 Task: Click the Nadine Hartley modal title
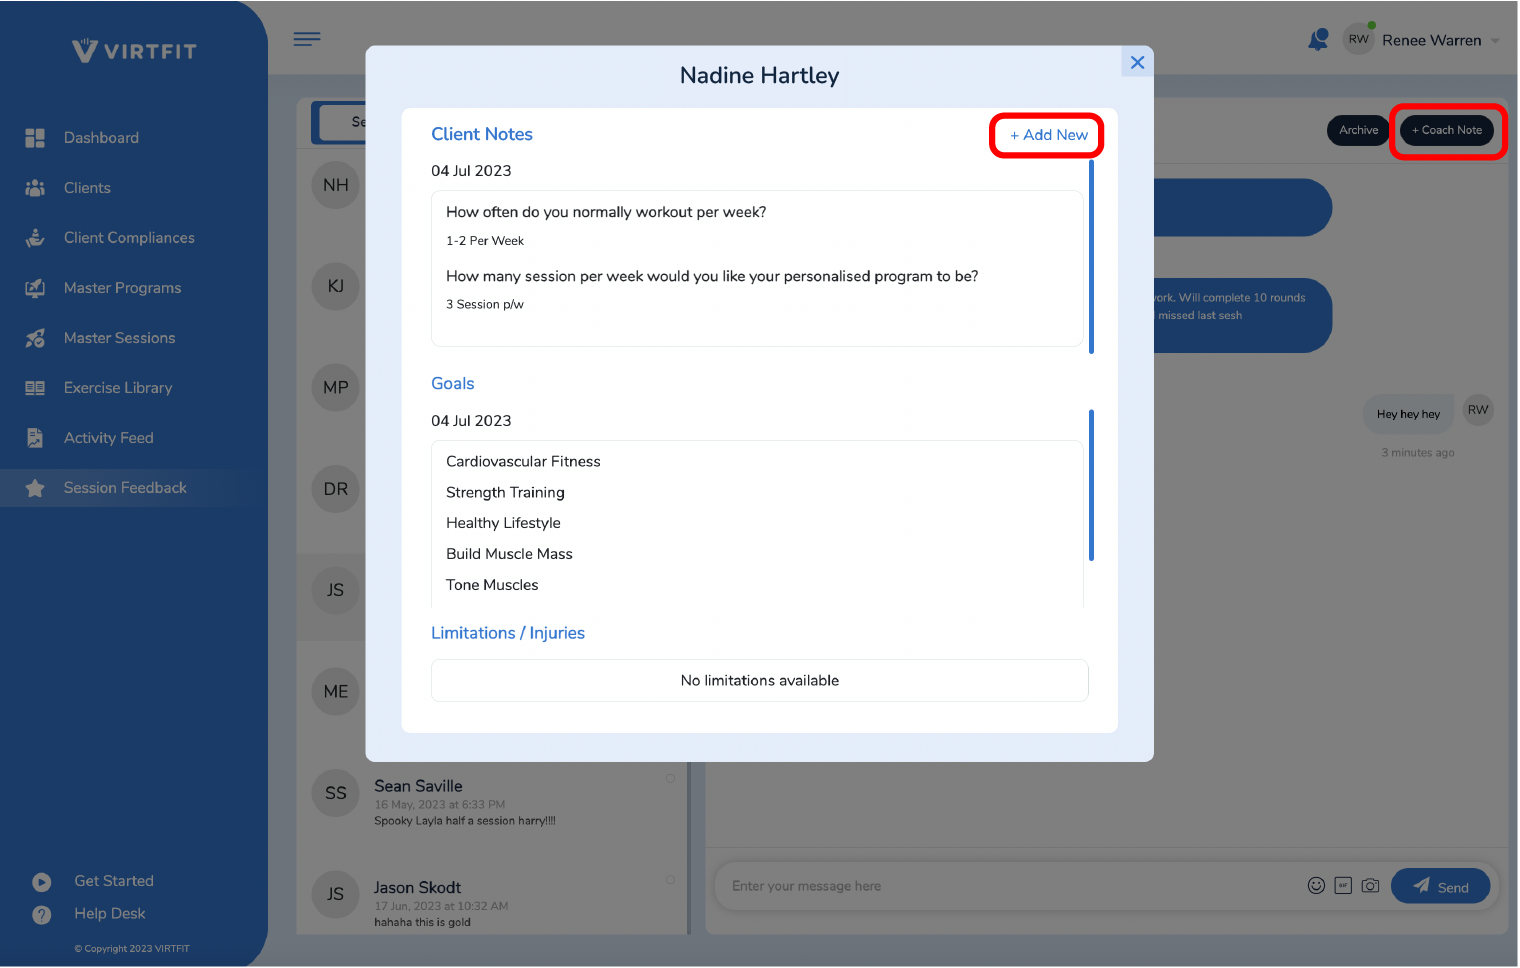760,75
